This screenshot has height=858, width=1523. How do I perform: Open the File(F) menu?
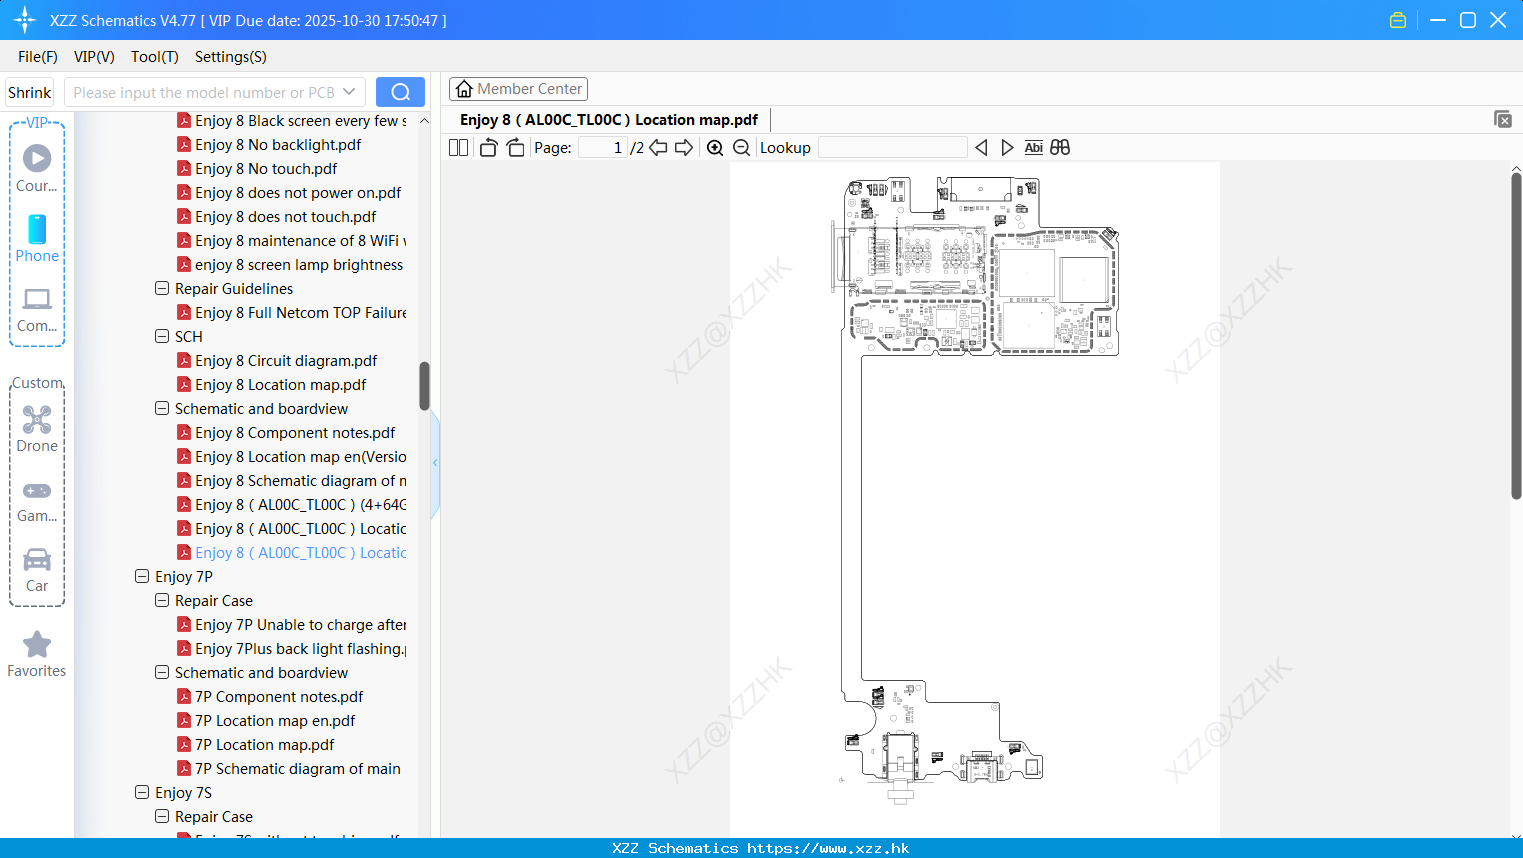click(38, 57)
